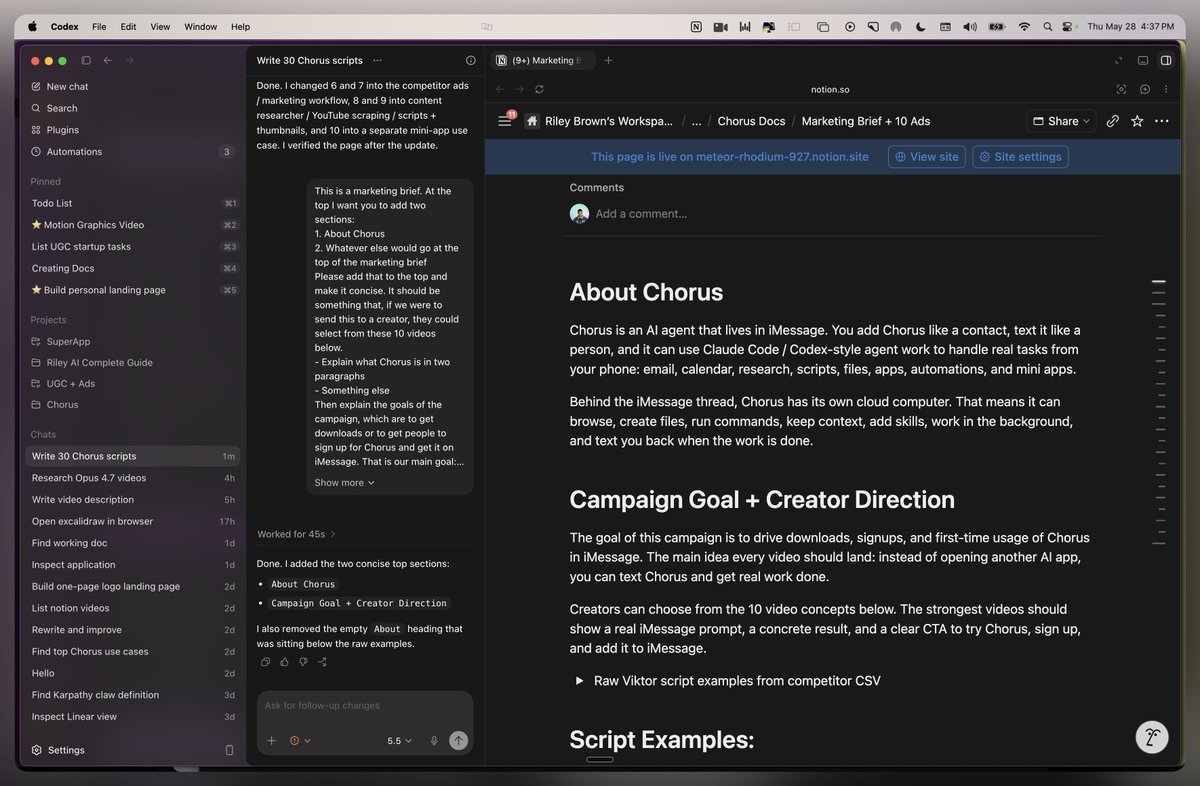The image size is (1200, 786).
Task: Click the Add a comment field
Action: pos(641,214)
